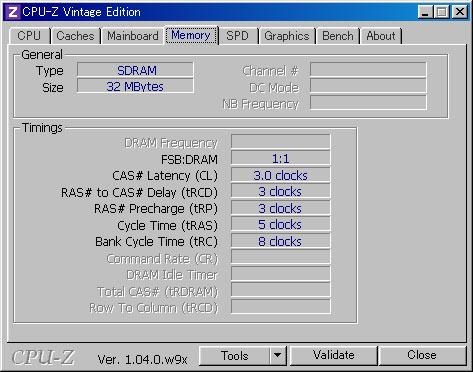Open the About tab
The image size is (473, 372).
pos(381,36)
